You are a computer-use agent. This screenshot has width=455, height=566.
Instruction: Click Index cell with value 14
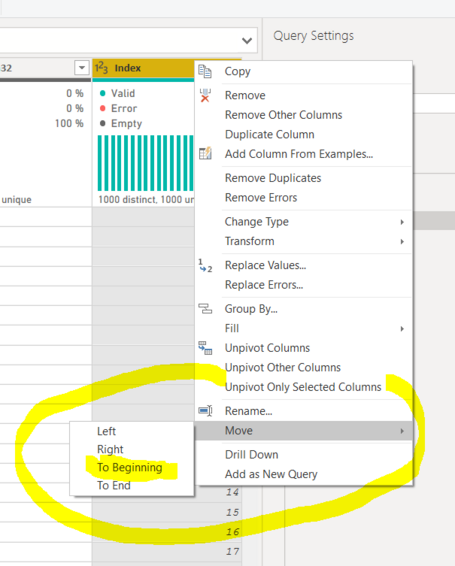(232, 492)
